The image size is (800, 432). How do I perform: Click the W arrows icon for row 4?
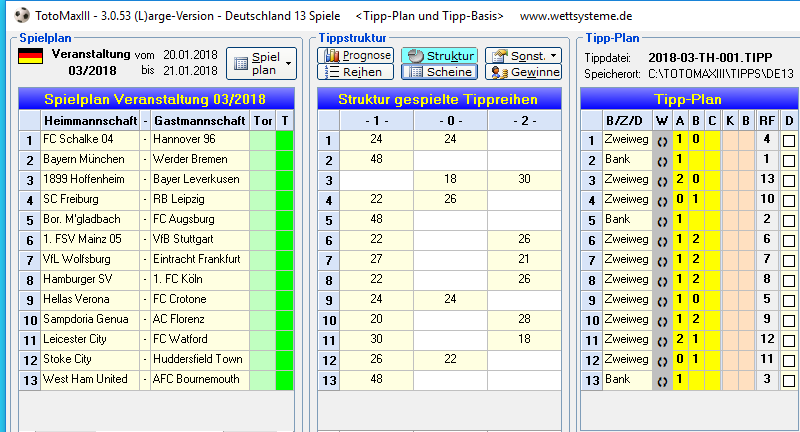(x=662, y=200)
